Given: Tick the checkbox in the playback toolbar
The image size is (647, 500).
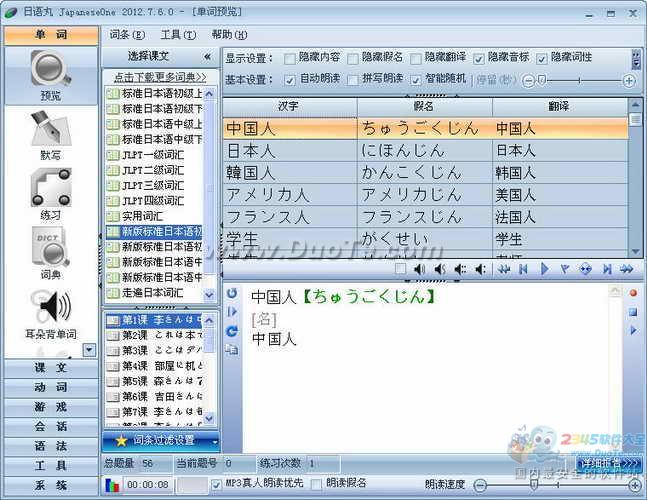Looking at the screenshot, I should click(400, 269).
